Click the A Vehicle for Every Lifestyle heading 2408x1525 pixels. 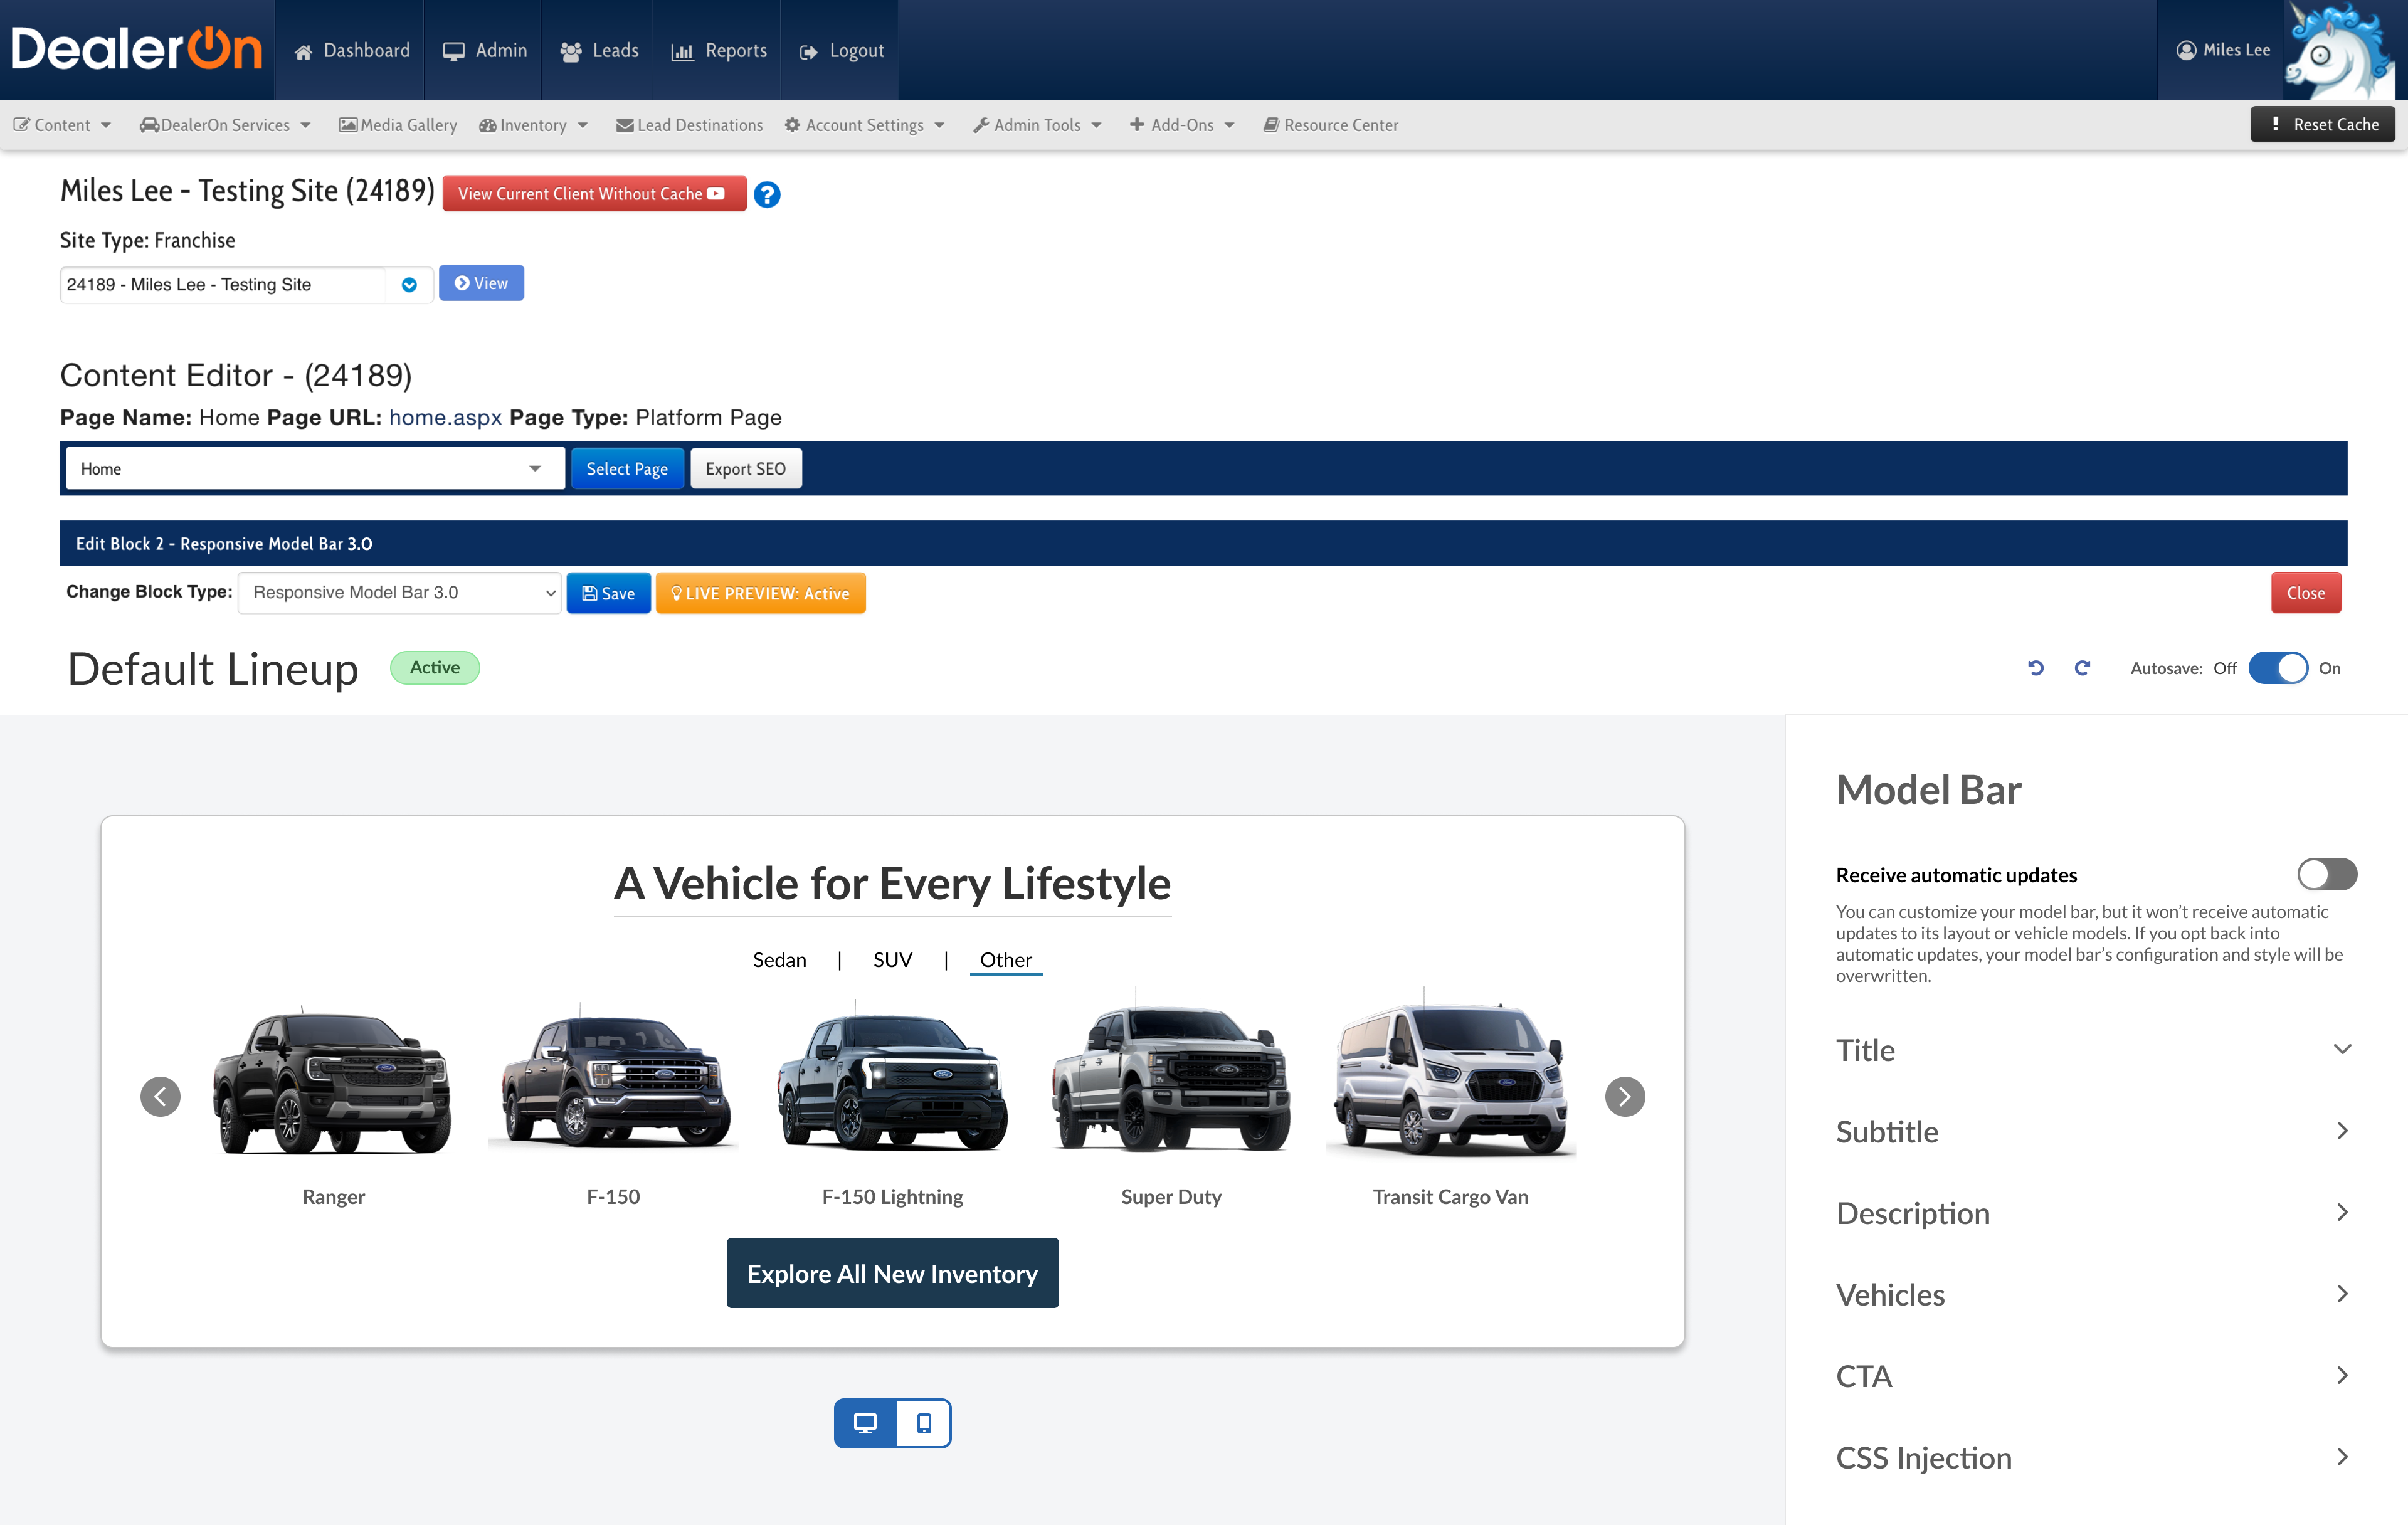892,883
